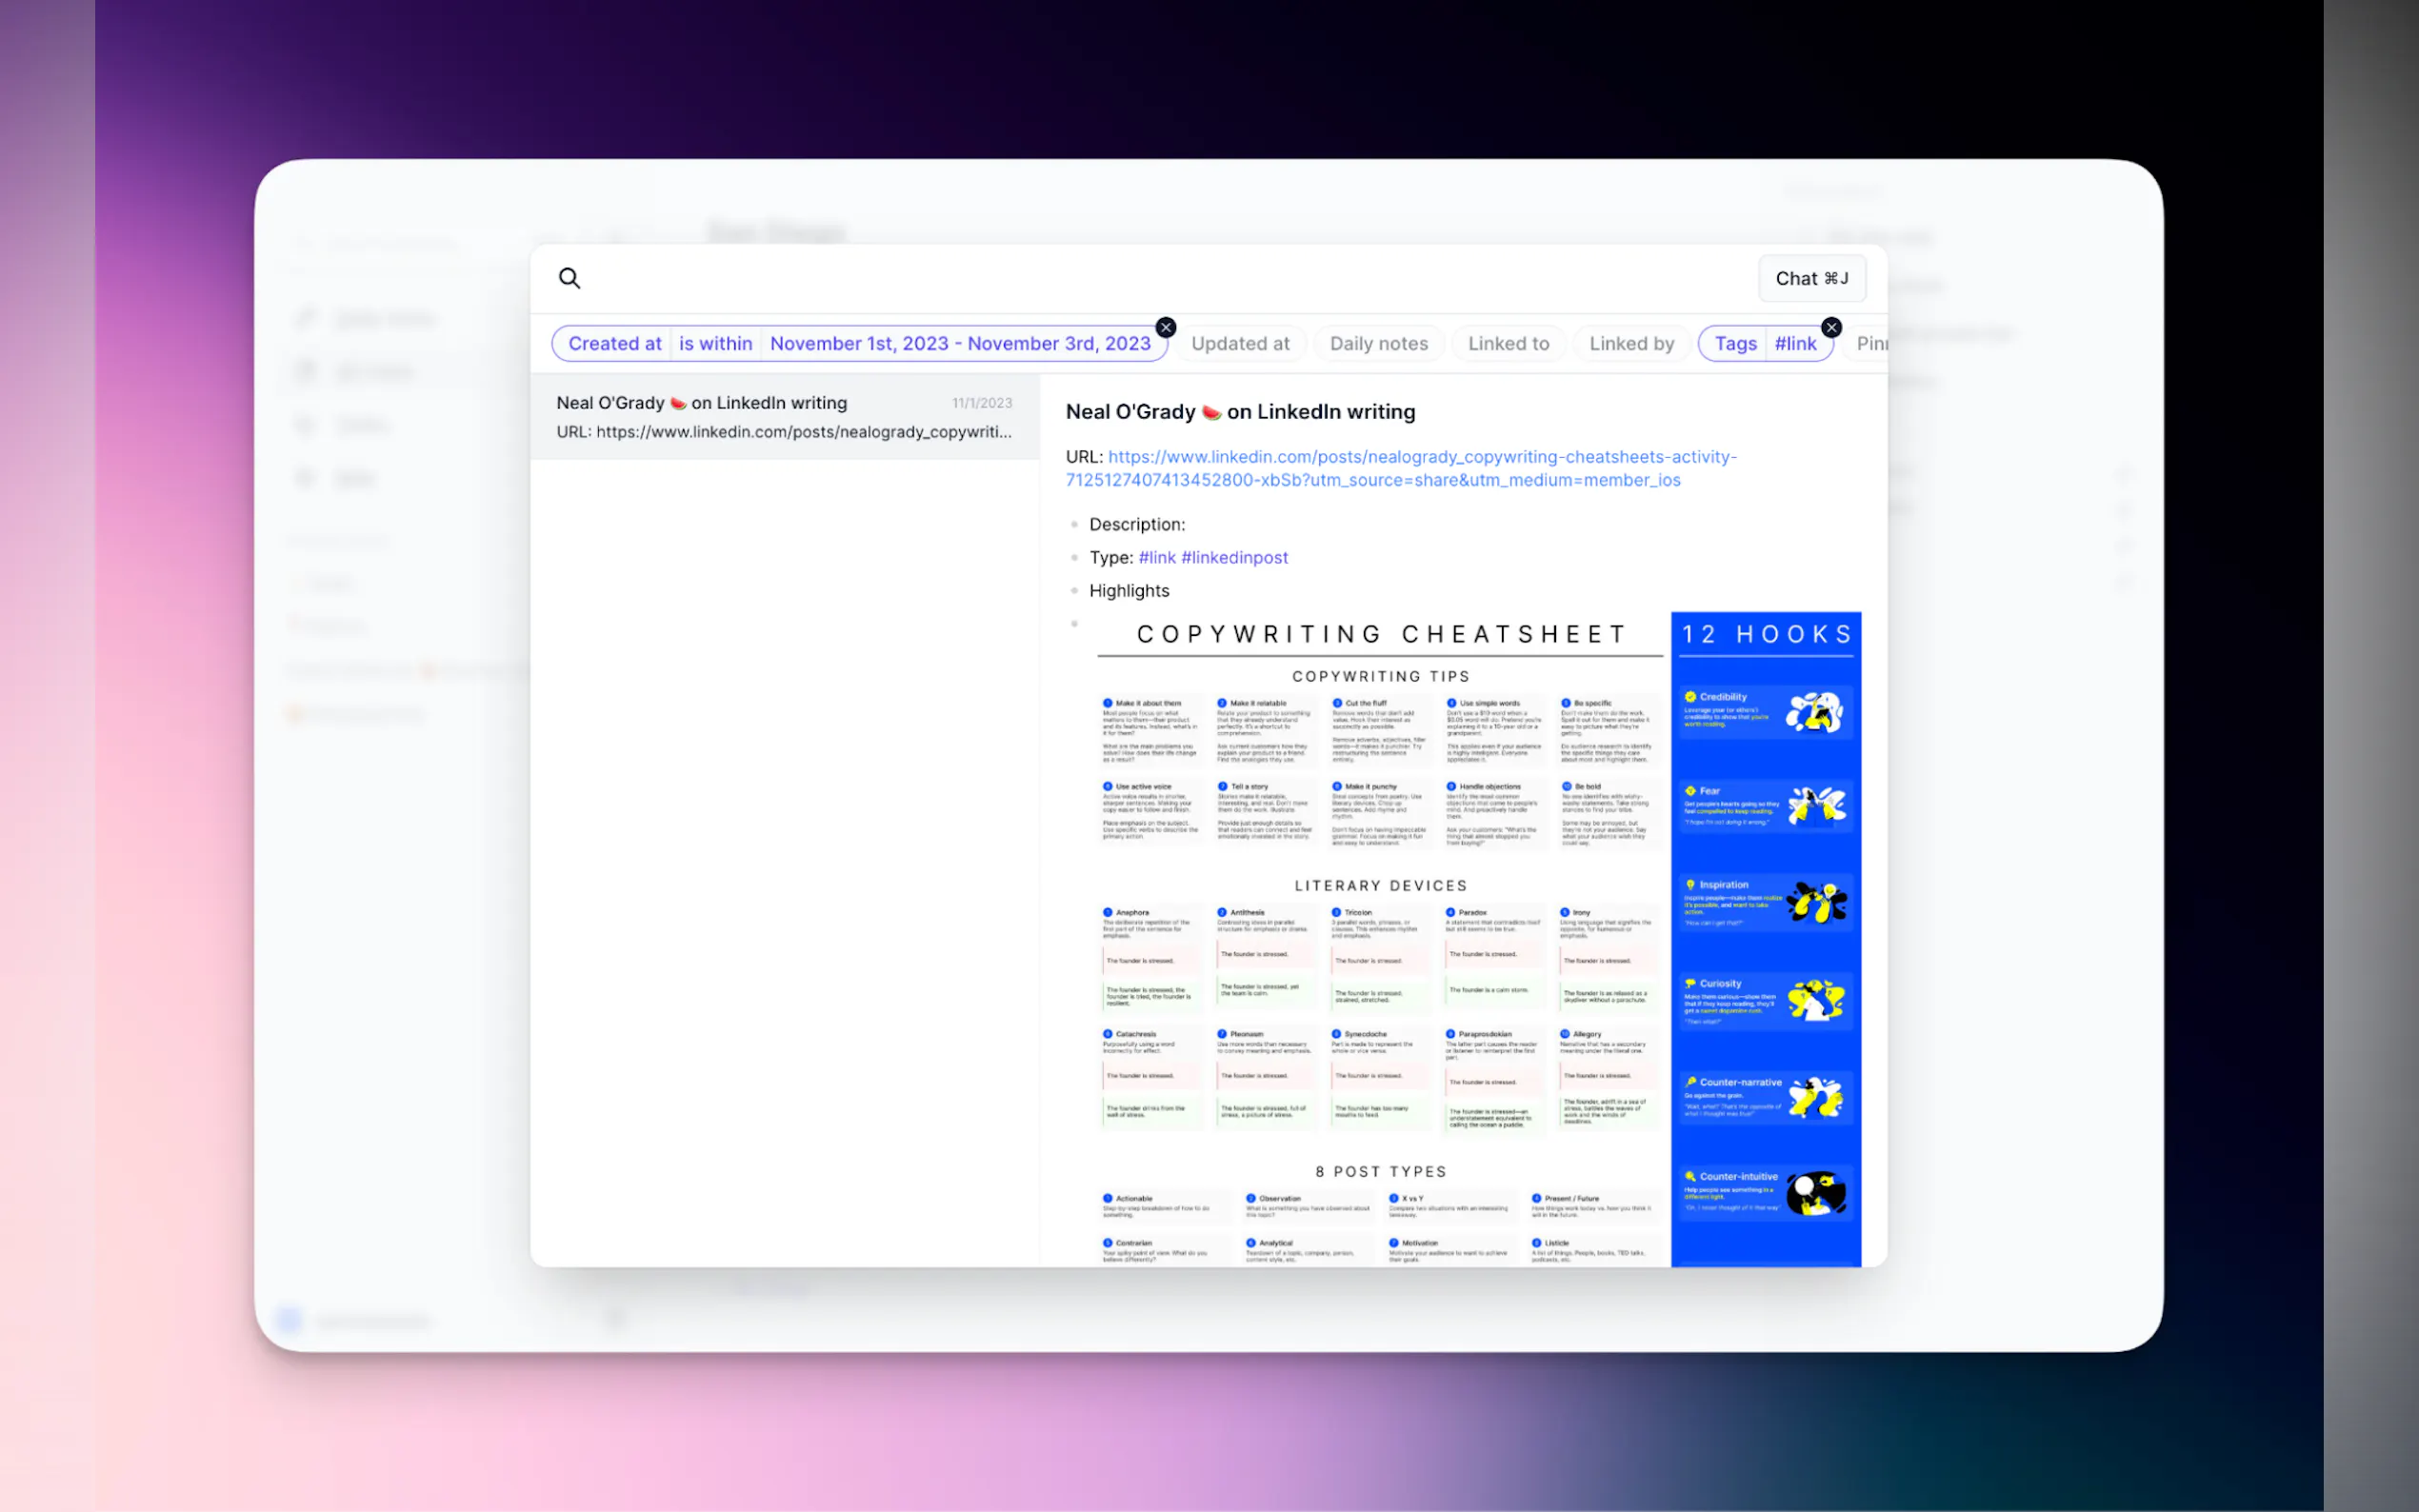The image size is (2419, 1512).
Task: Add the Updated at filter
Action: click(1239, 343)
